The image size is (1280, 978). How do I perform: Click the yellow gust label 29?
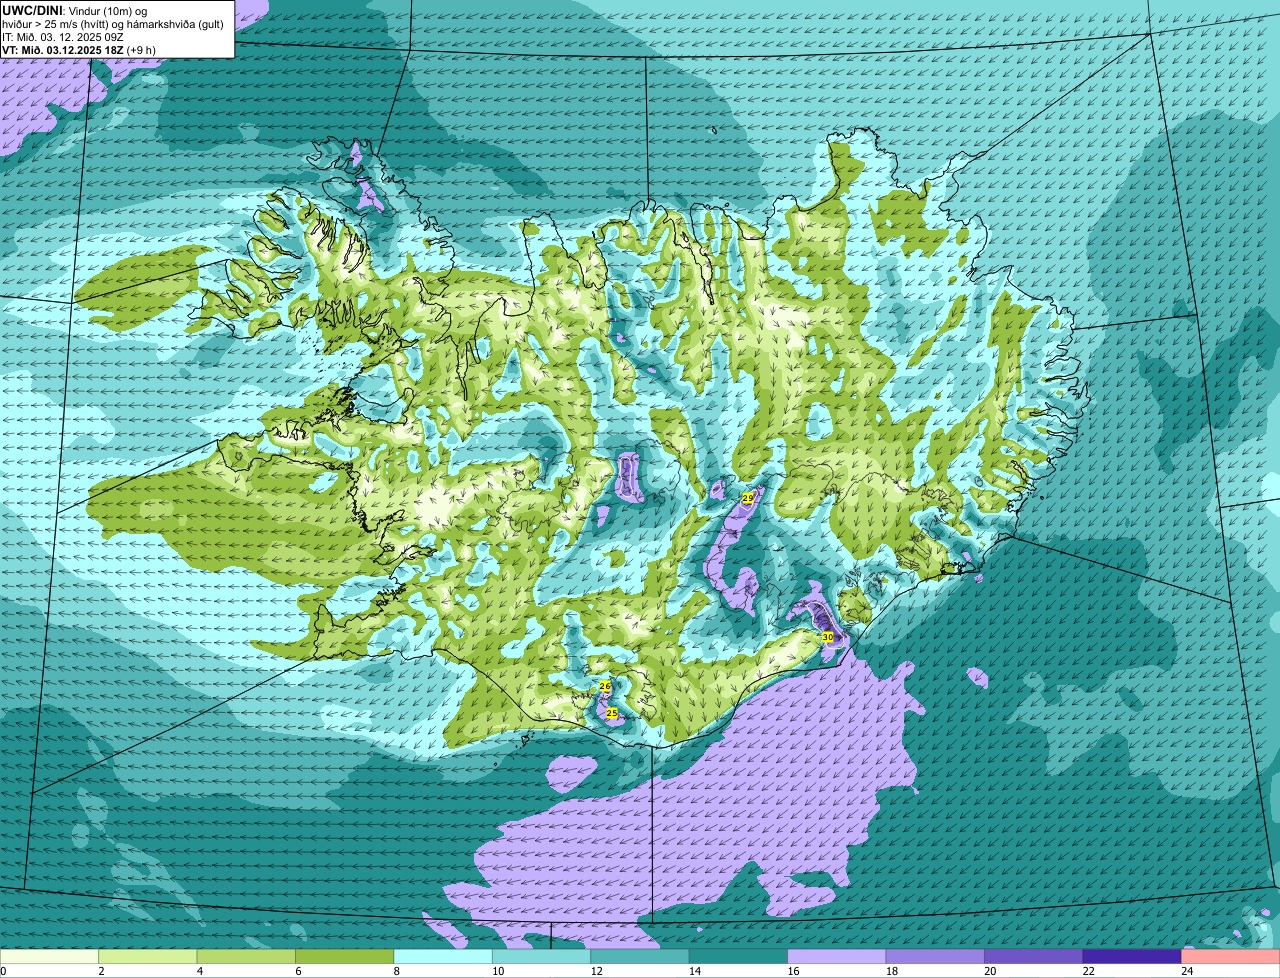tap(747, 497)
